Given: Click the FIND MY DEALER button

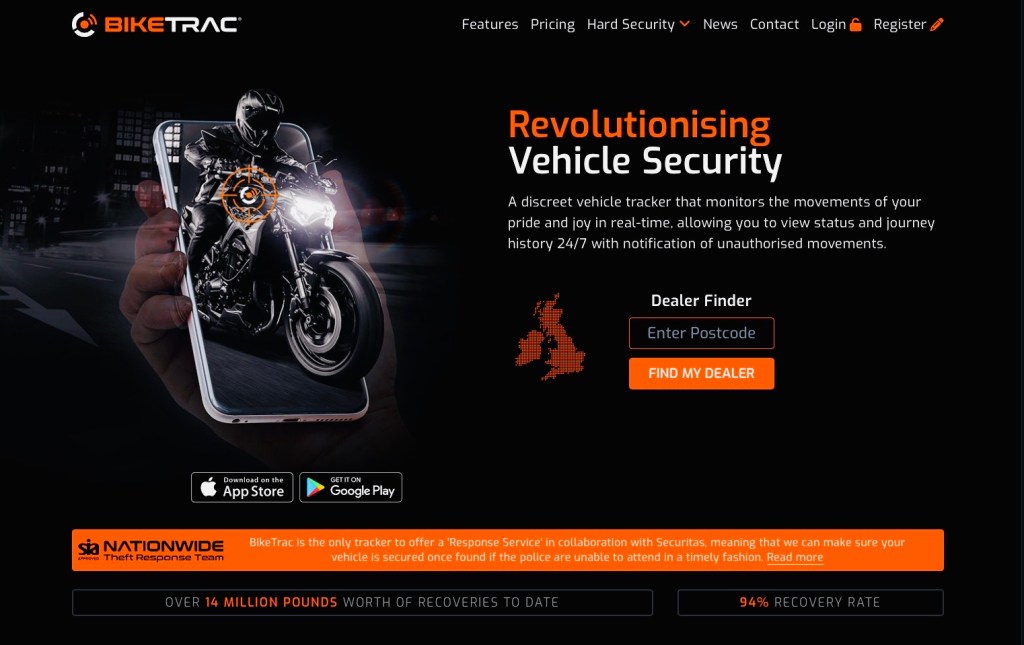Looking at the screenshot, I should 701,373.
